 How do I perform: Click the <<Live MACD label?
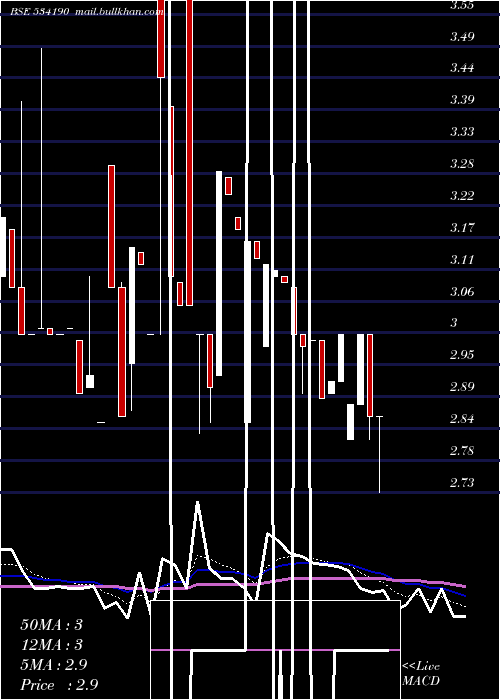[x=421, y=674]
